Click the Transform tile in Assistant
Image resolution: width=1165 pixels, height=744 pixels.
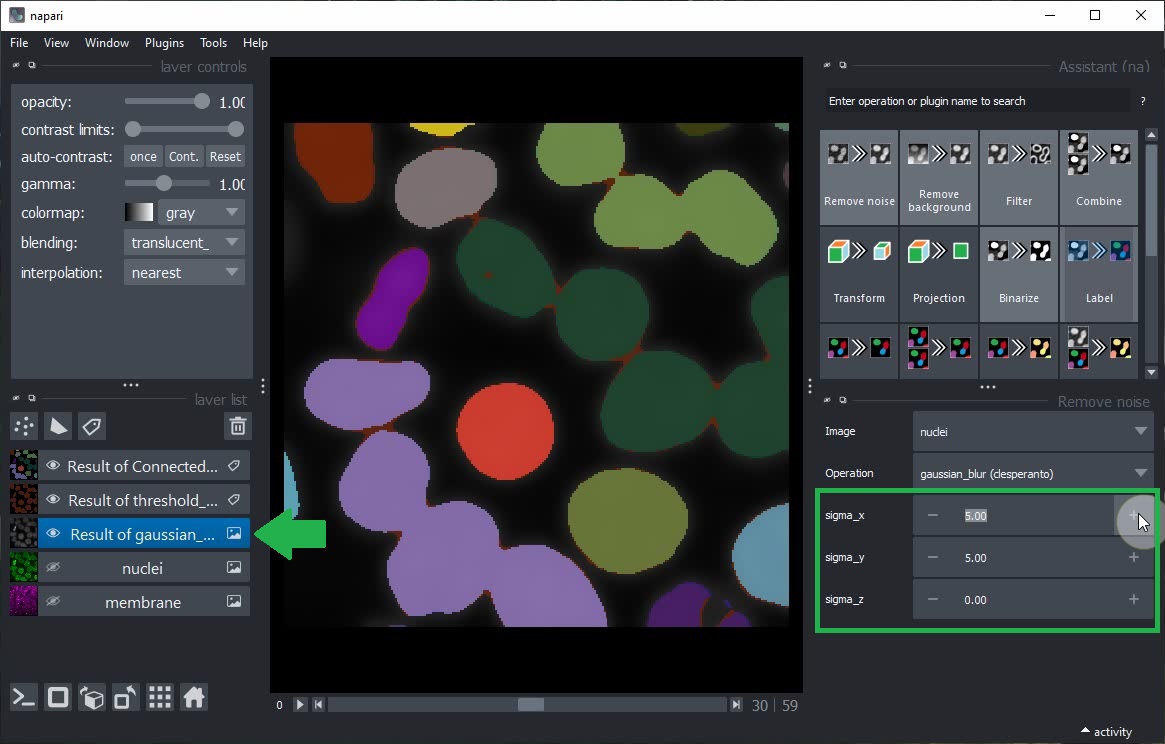[x=858, y=273]
